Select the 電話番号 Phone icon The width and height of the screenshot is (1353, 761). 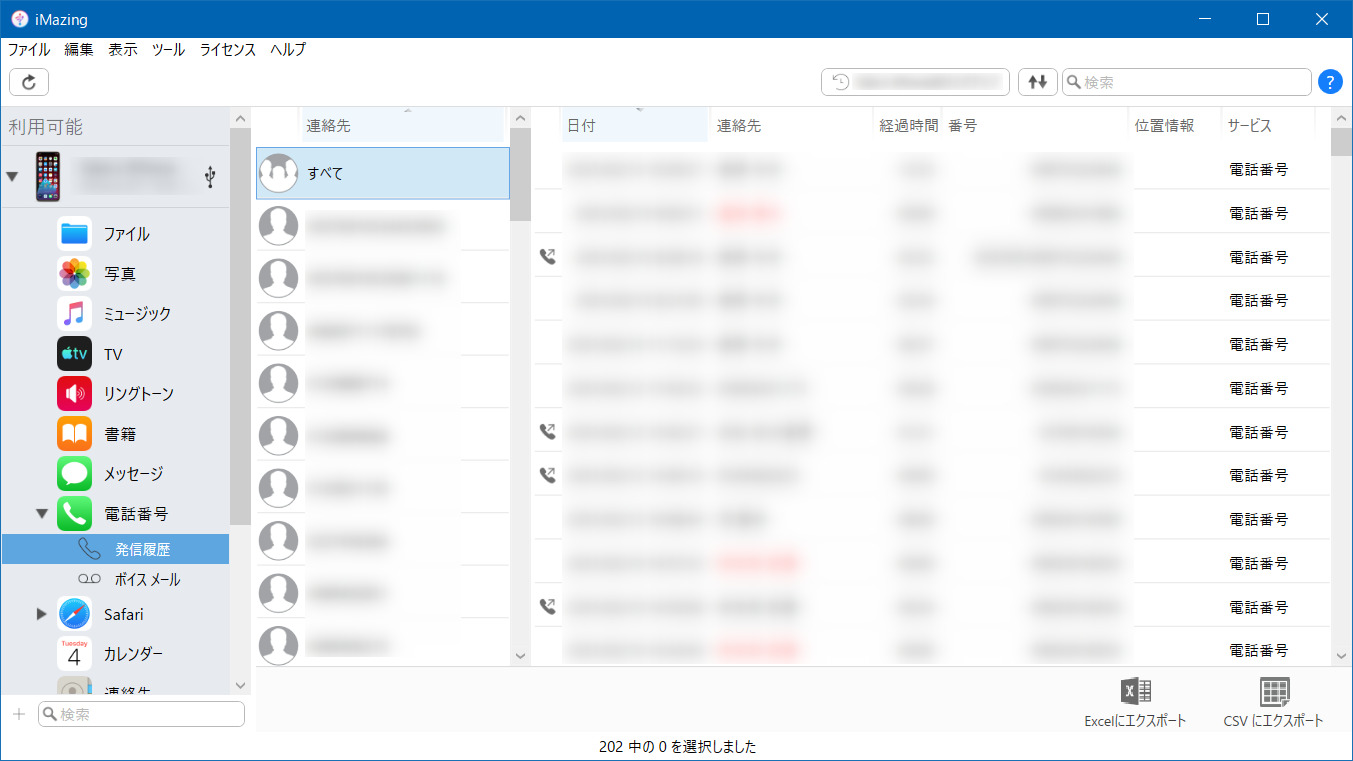pyautogui.click(x=75, y=514)
